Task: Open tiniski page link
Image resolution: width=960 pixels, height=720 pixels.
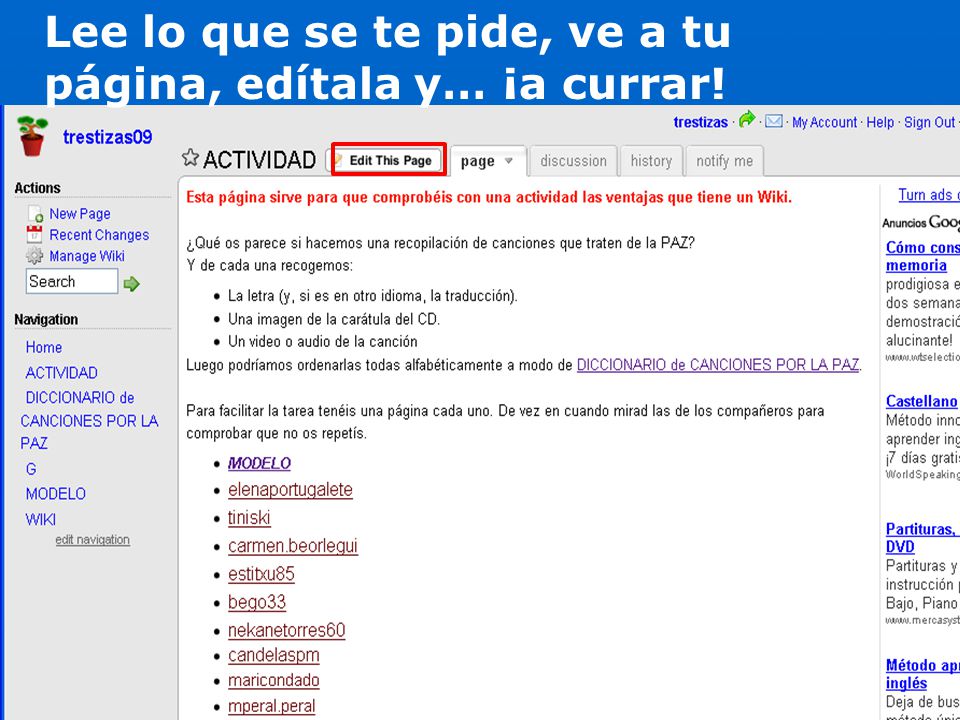Action: tap(249, 518)
